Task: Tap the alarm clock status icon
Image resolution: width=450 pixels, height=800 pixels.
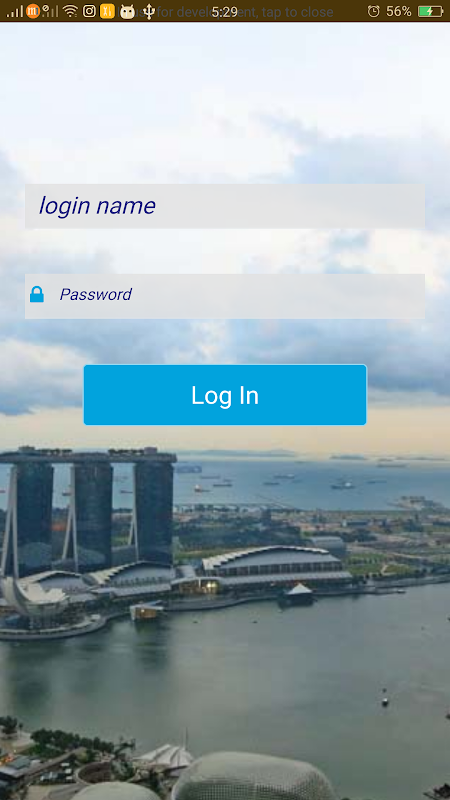Action: [373, 11]
